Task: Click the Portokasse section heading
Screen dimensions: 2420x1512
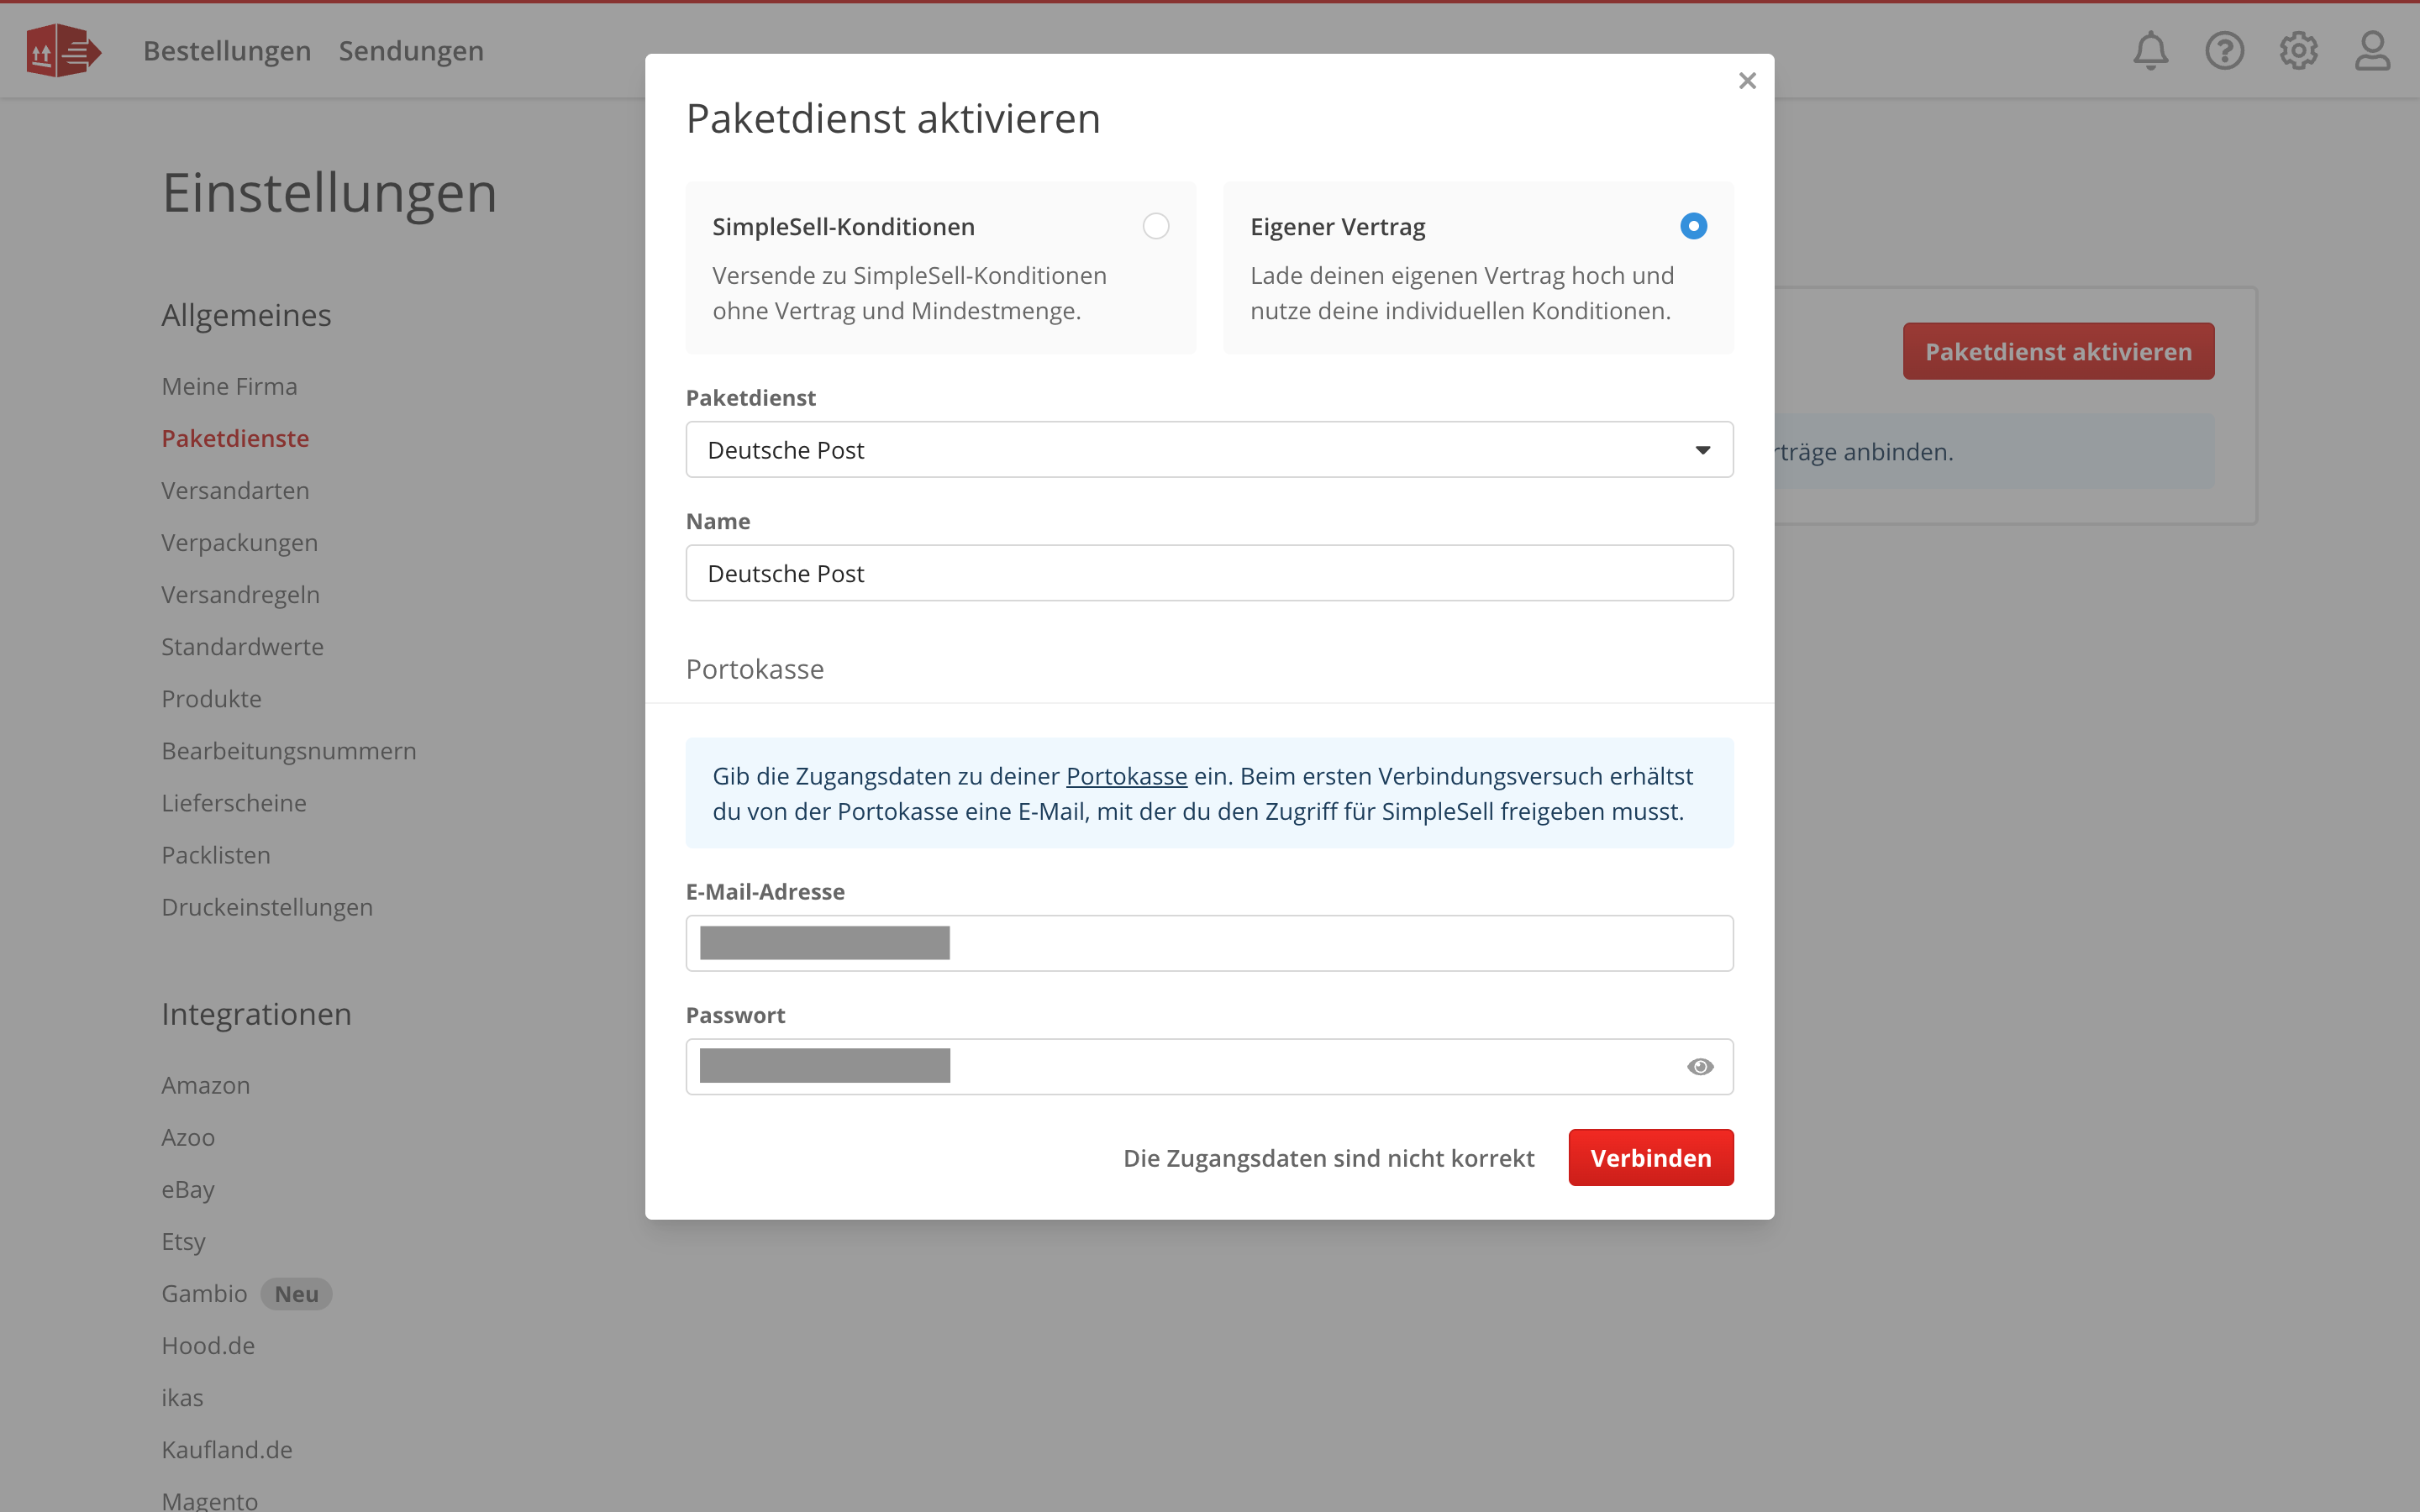Action: tap(754, 669)
